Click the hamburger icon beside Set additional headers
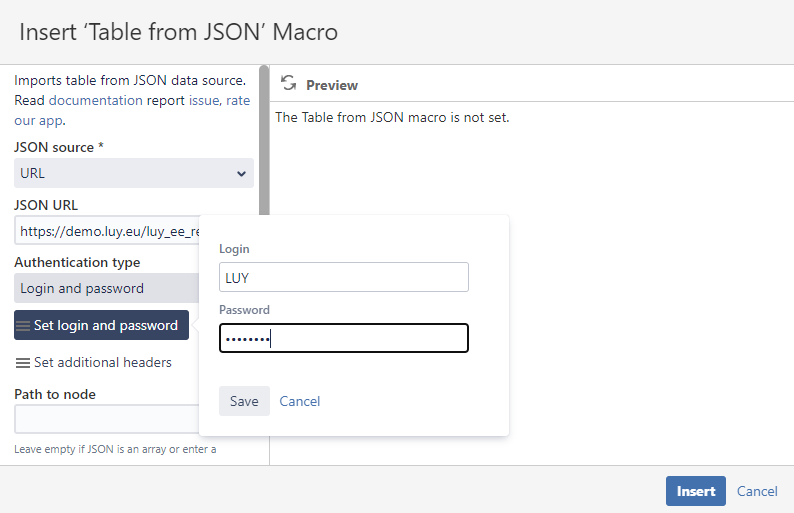This screenshot has height=513, width=794. click(x=23, y=363)
